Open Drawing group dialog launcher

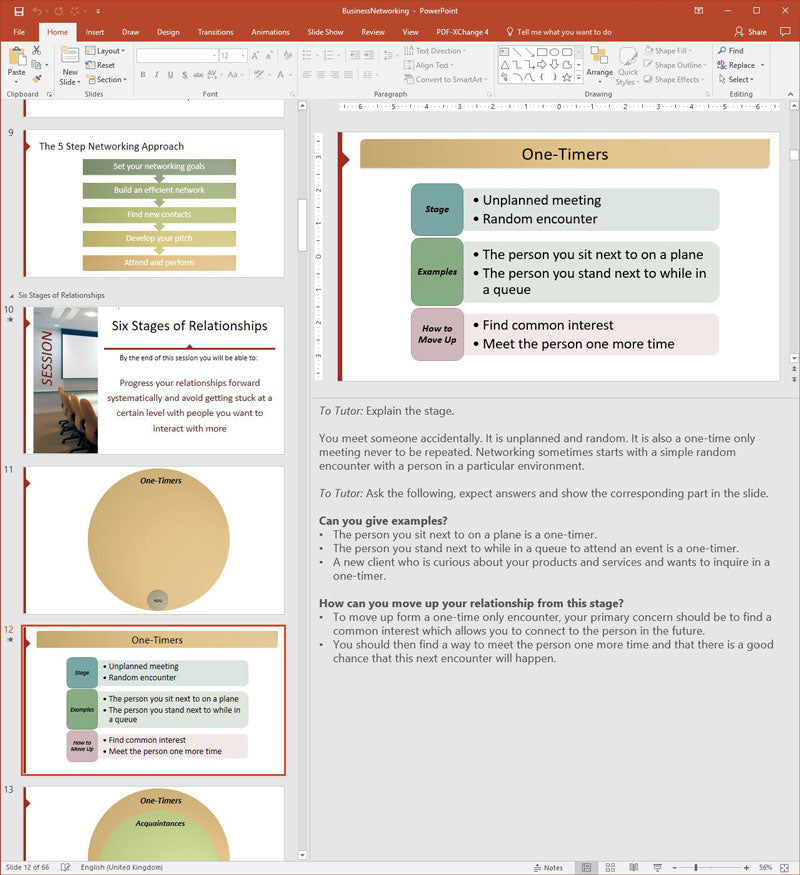pyautogui.click(x=707, y=95)
